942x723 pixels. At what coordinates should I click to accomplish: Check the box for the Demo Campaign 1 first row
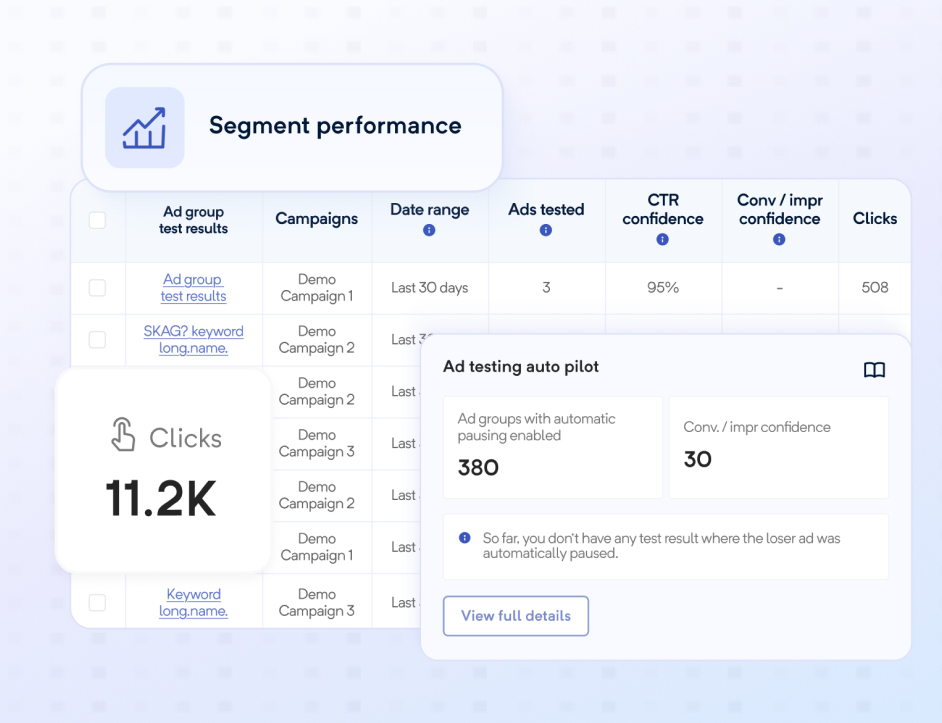(x=97, y=288)
